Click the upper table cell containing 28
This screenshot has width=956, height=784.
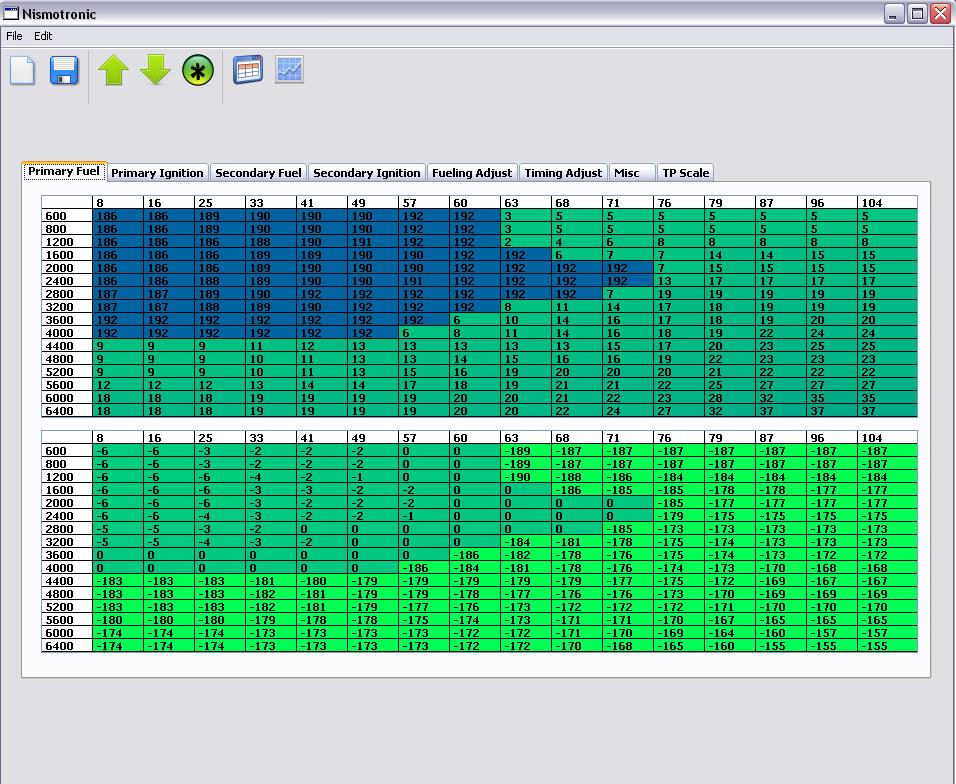point(730,398)
